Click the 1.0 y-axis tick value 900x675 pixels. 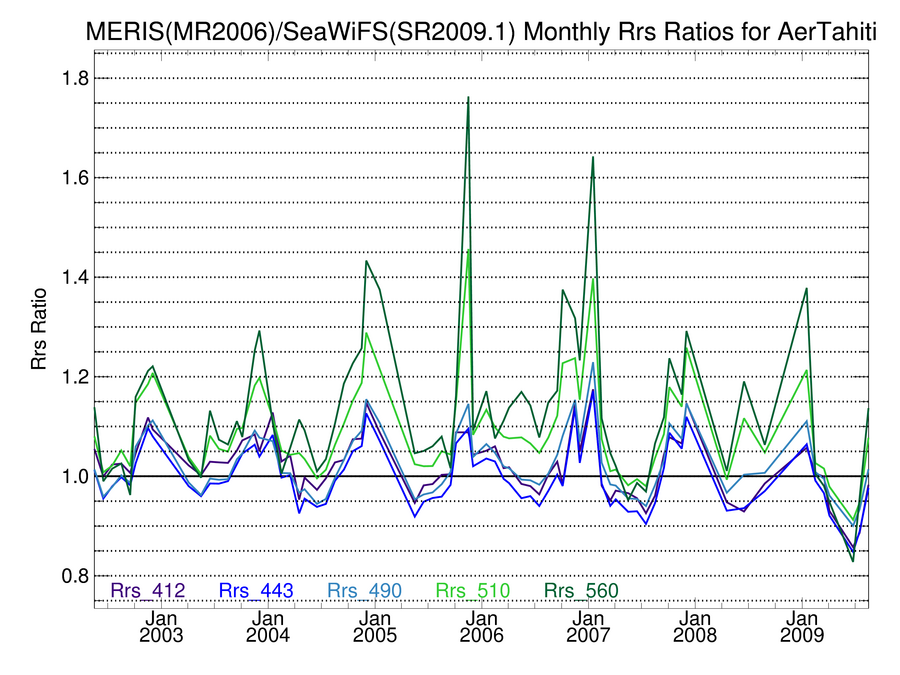(x=75, y=476)
